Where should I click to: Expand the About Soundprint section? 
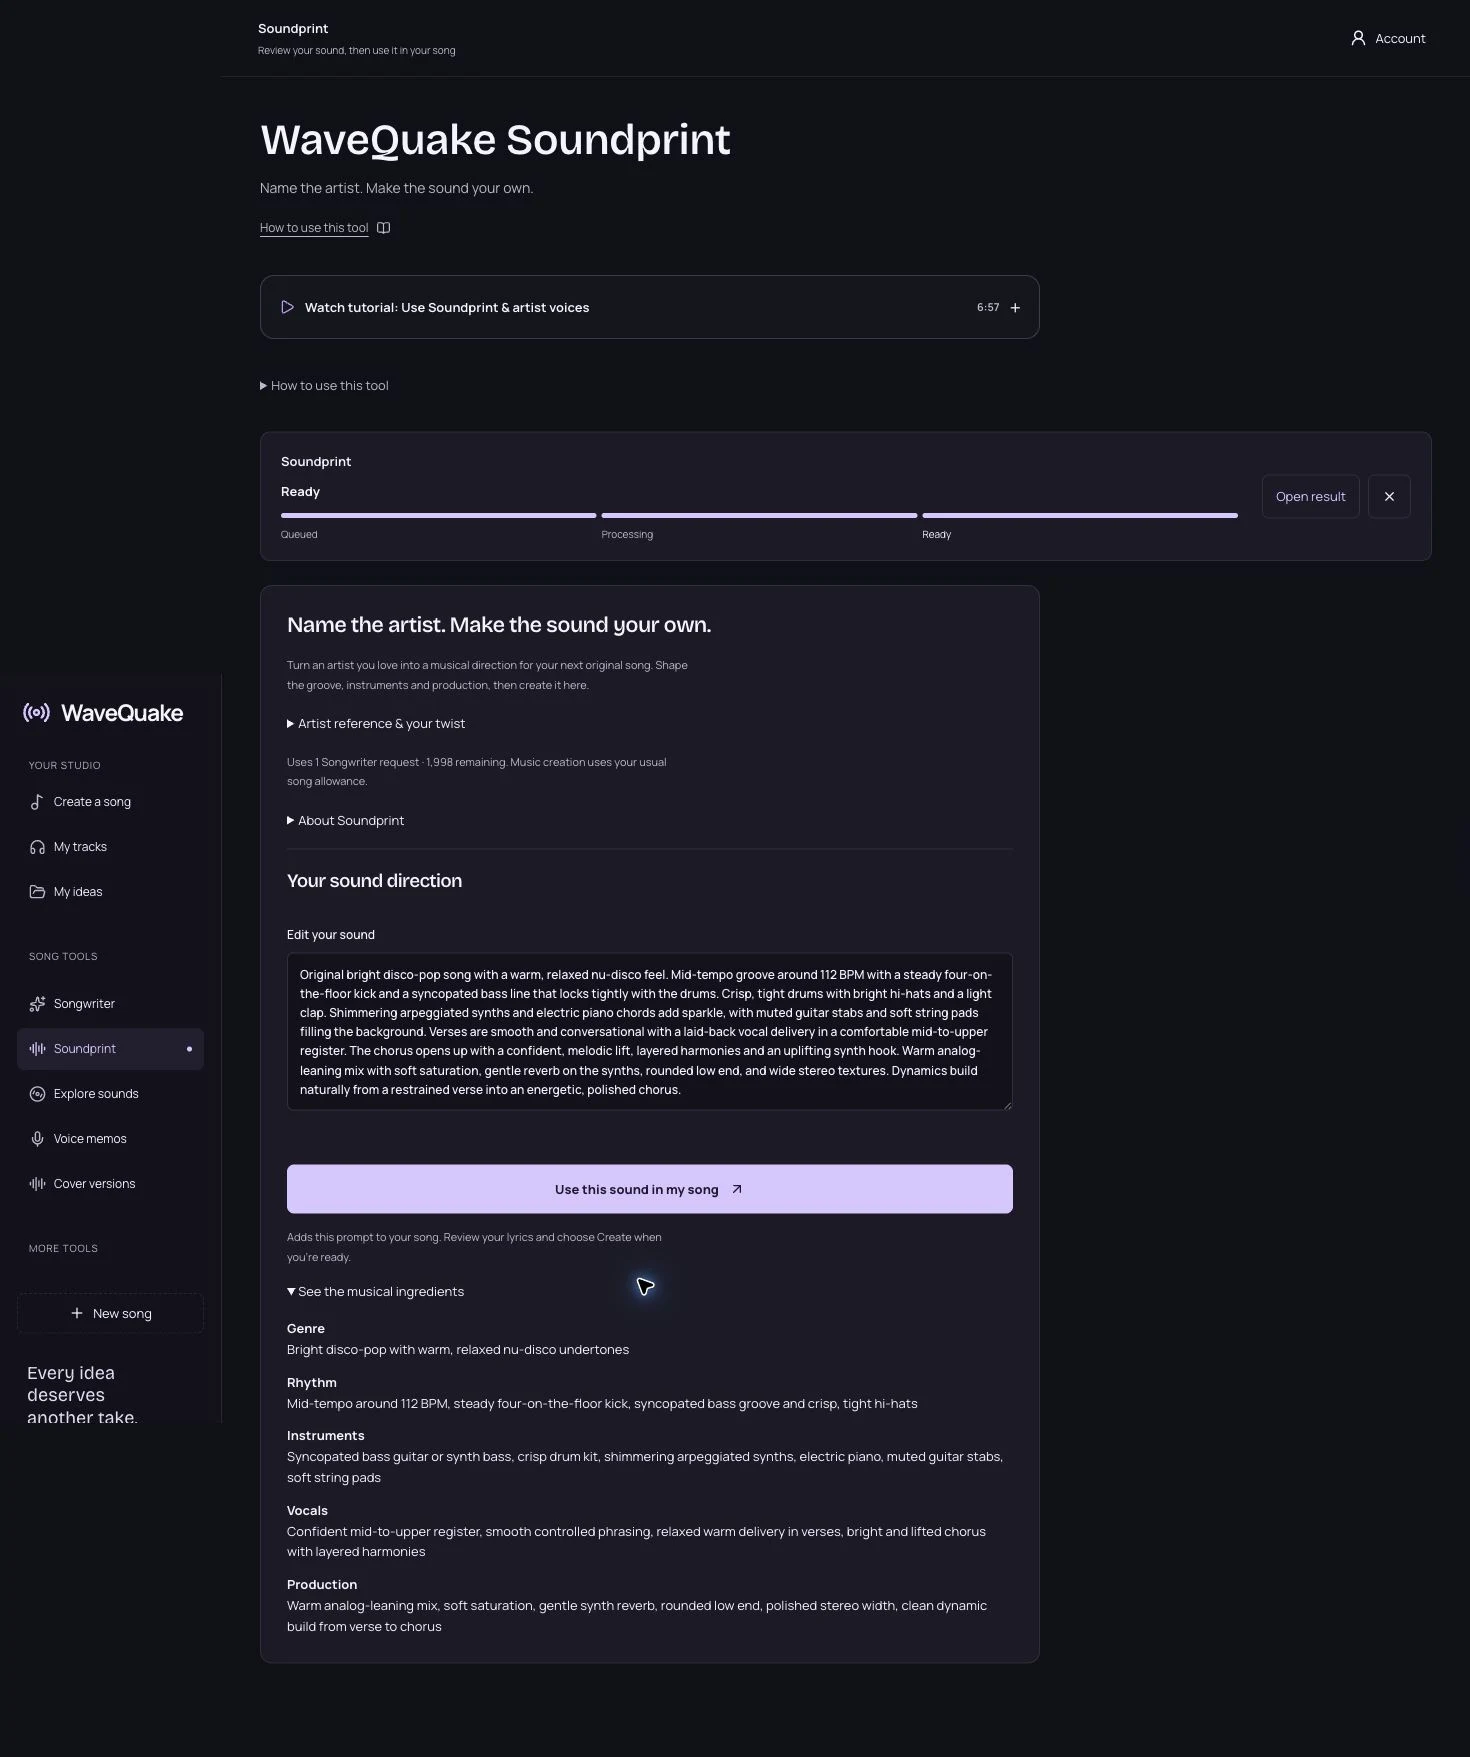coord(346,821)
